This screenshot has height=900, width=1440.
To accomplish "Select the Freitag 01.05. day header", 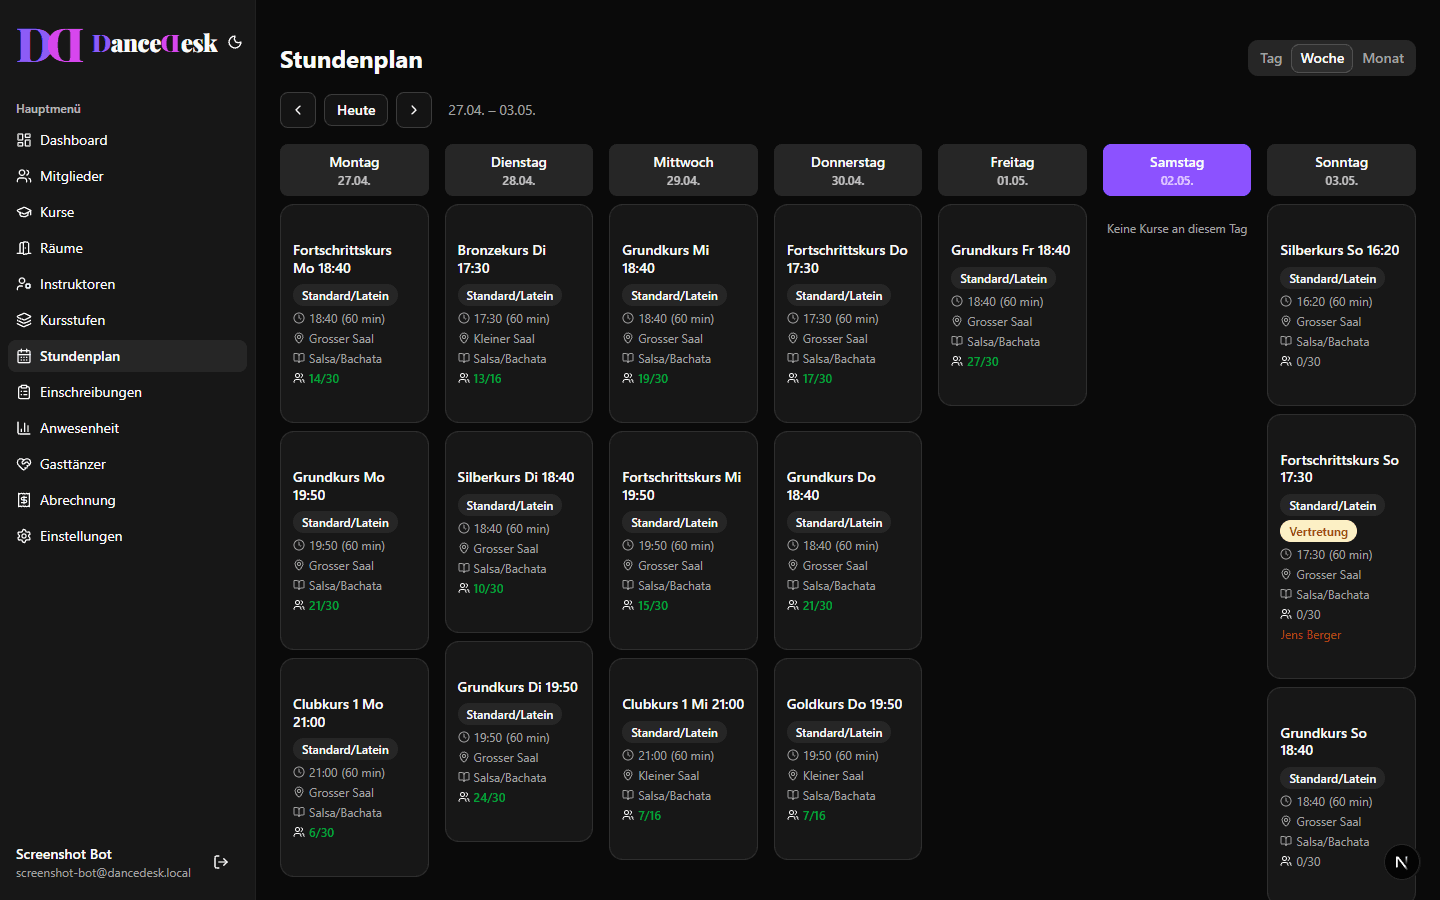I will pos(1012,170).
